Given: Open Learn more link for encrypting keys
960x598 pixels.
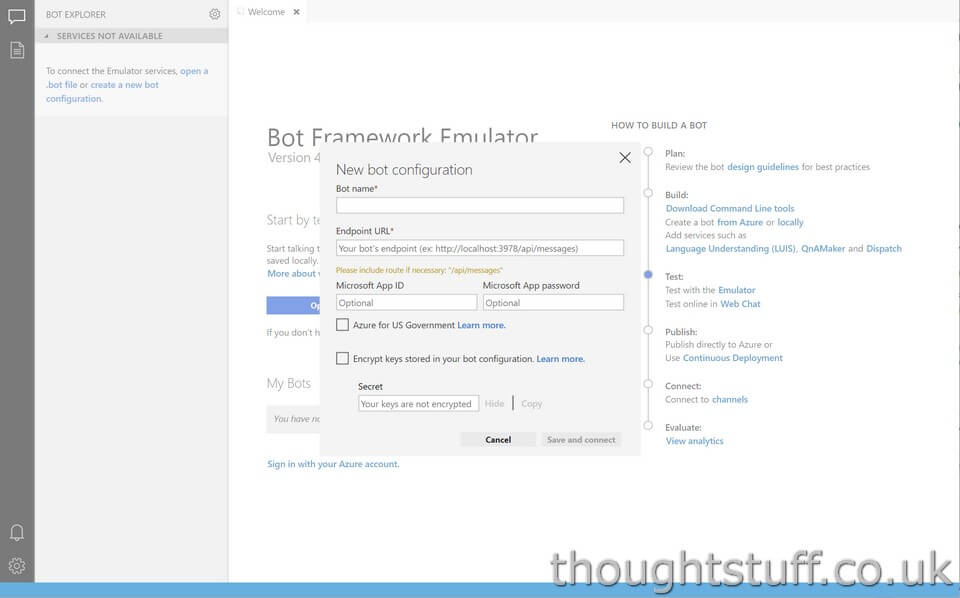Looking at the screenshot, I should coord(560,359).
